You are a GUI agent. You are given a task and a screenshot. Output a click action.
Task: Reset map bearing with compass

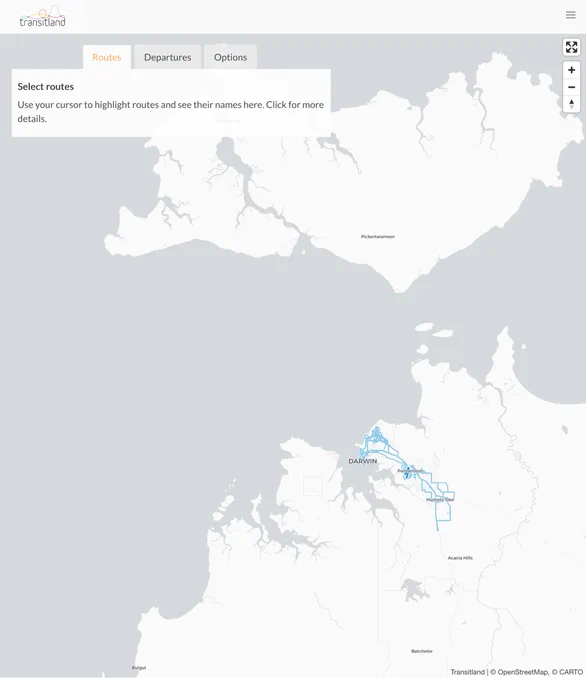[571, 104]
